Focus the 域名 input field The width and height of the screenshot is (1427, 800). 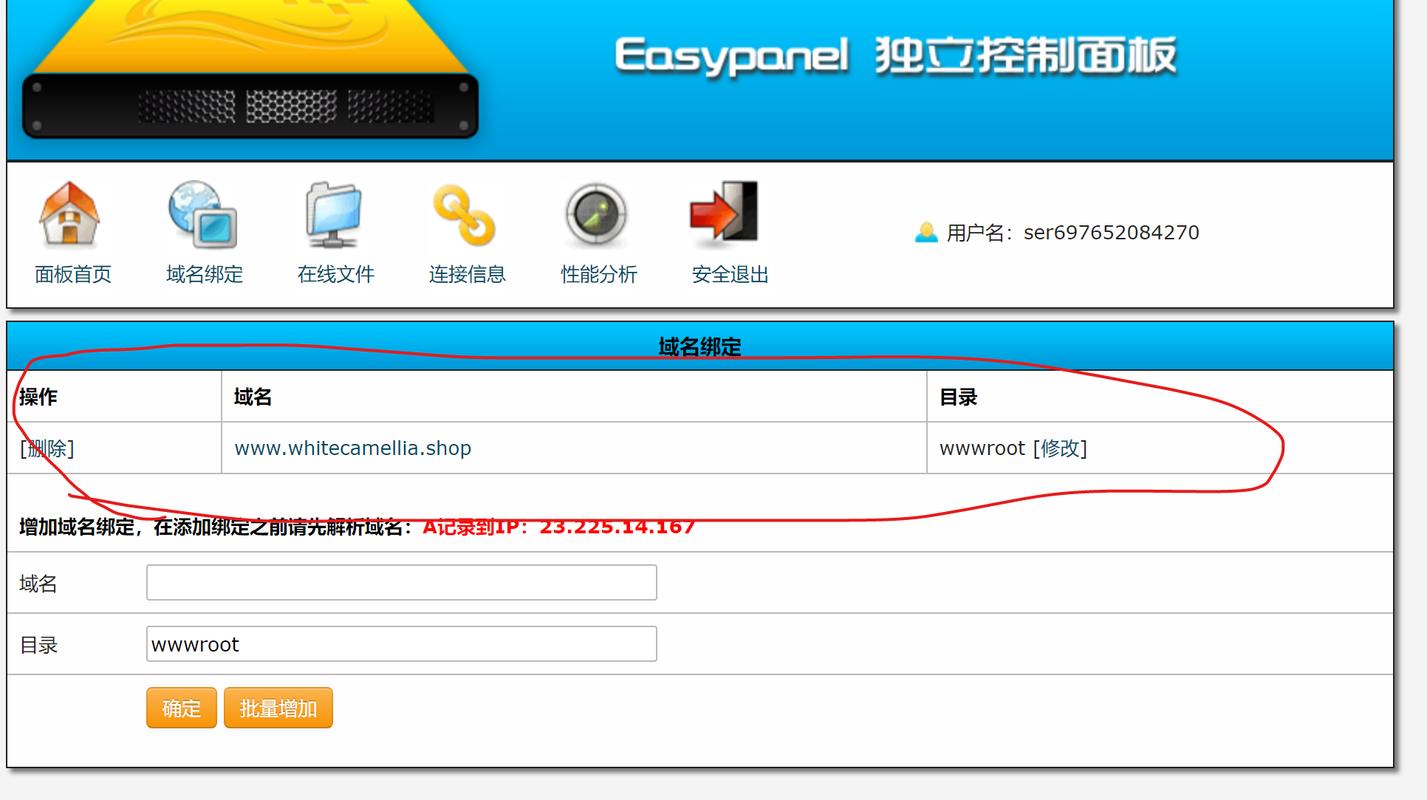point(401,583)
